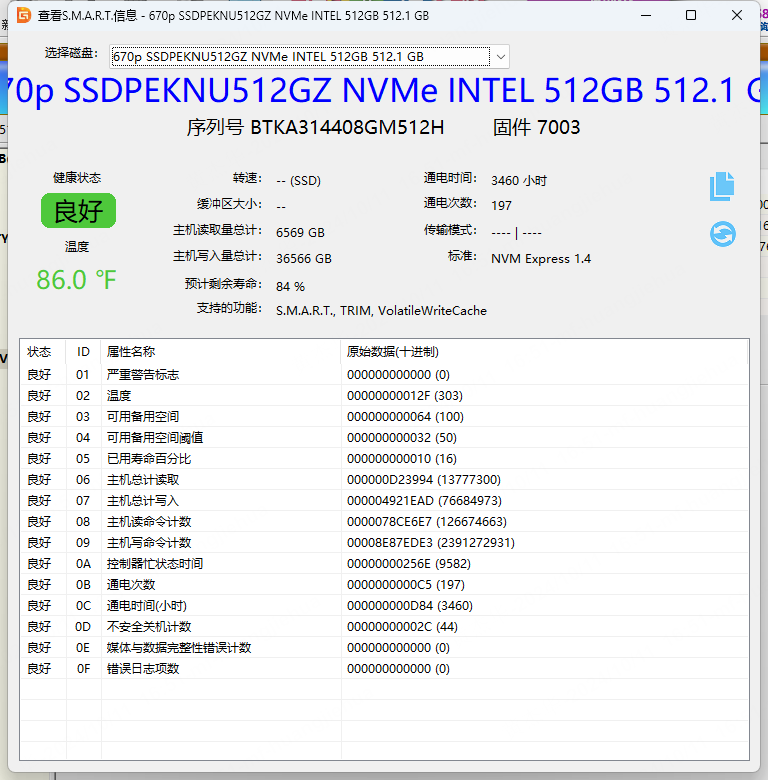768x780 pixels.
Task: Click the ID cell 0A
Action: click(x=83, y=564)
